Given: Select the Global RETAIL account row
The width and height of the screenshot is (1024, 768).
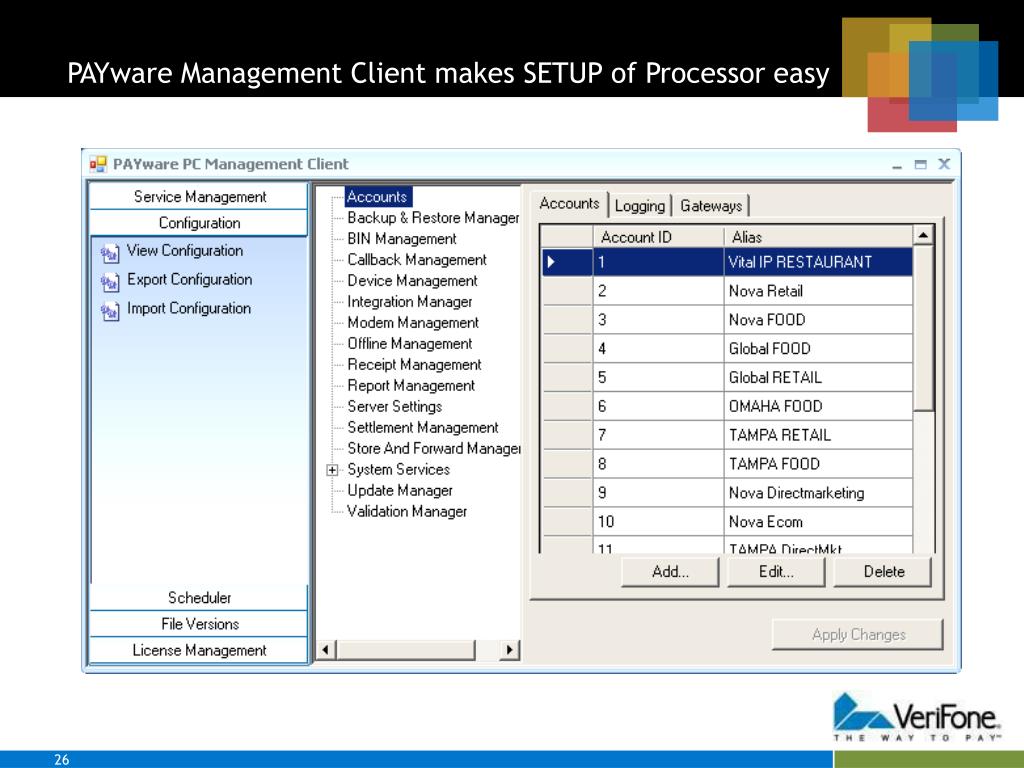Looking at the screenshot, I should [727, 377].
